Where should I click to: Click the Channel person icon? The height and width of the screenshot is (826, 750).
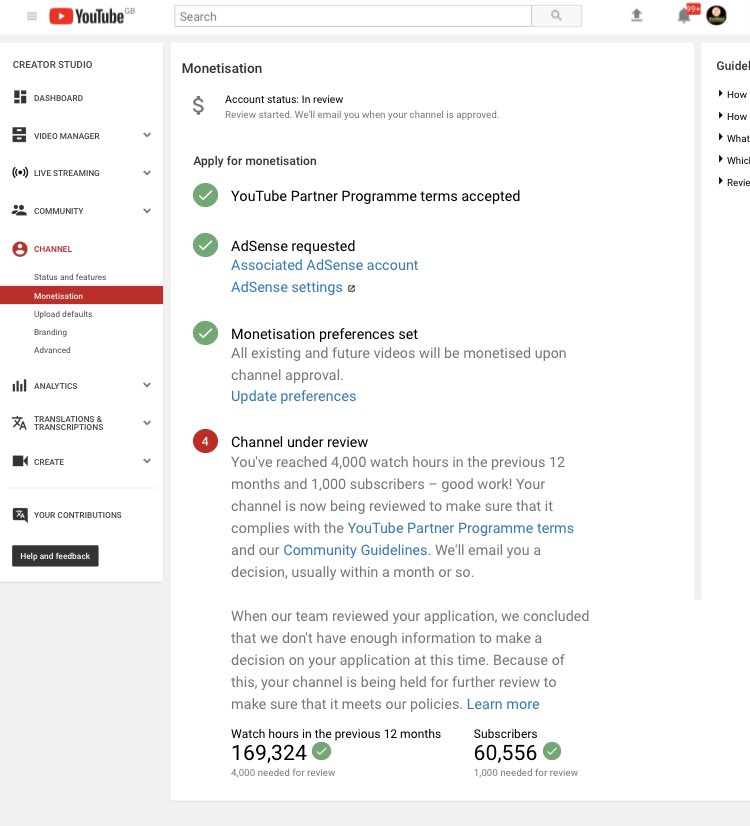[19, 249]
